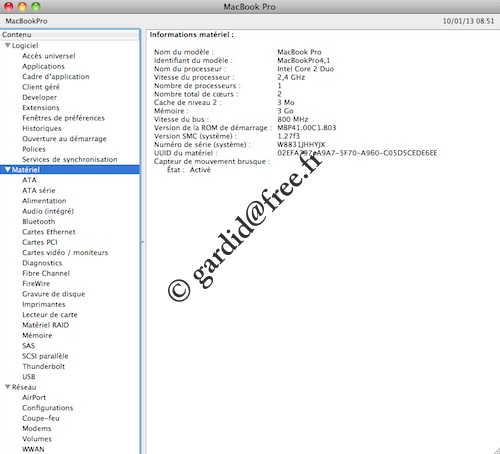Collapse the Matériel disclosure triangle

8,170
